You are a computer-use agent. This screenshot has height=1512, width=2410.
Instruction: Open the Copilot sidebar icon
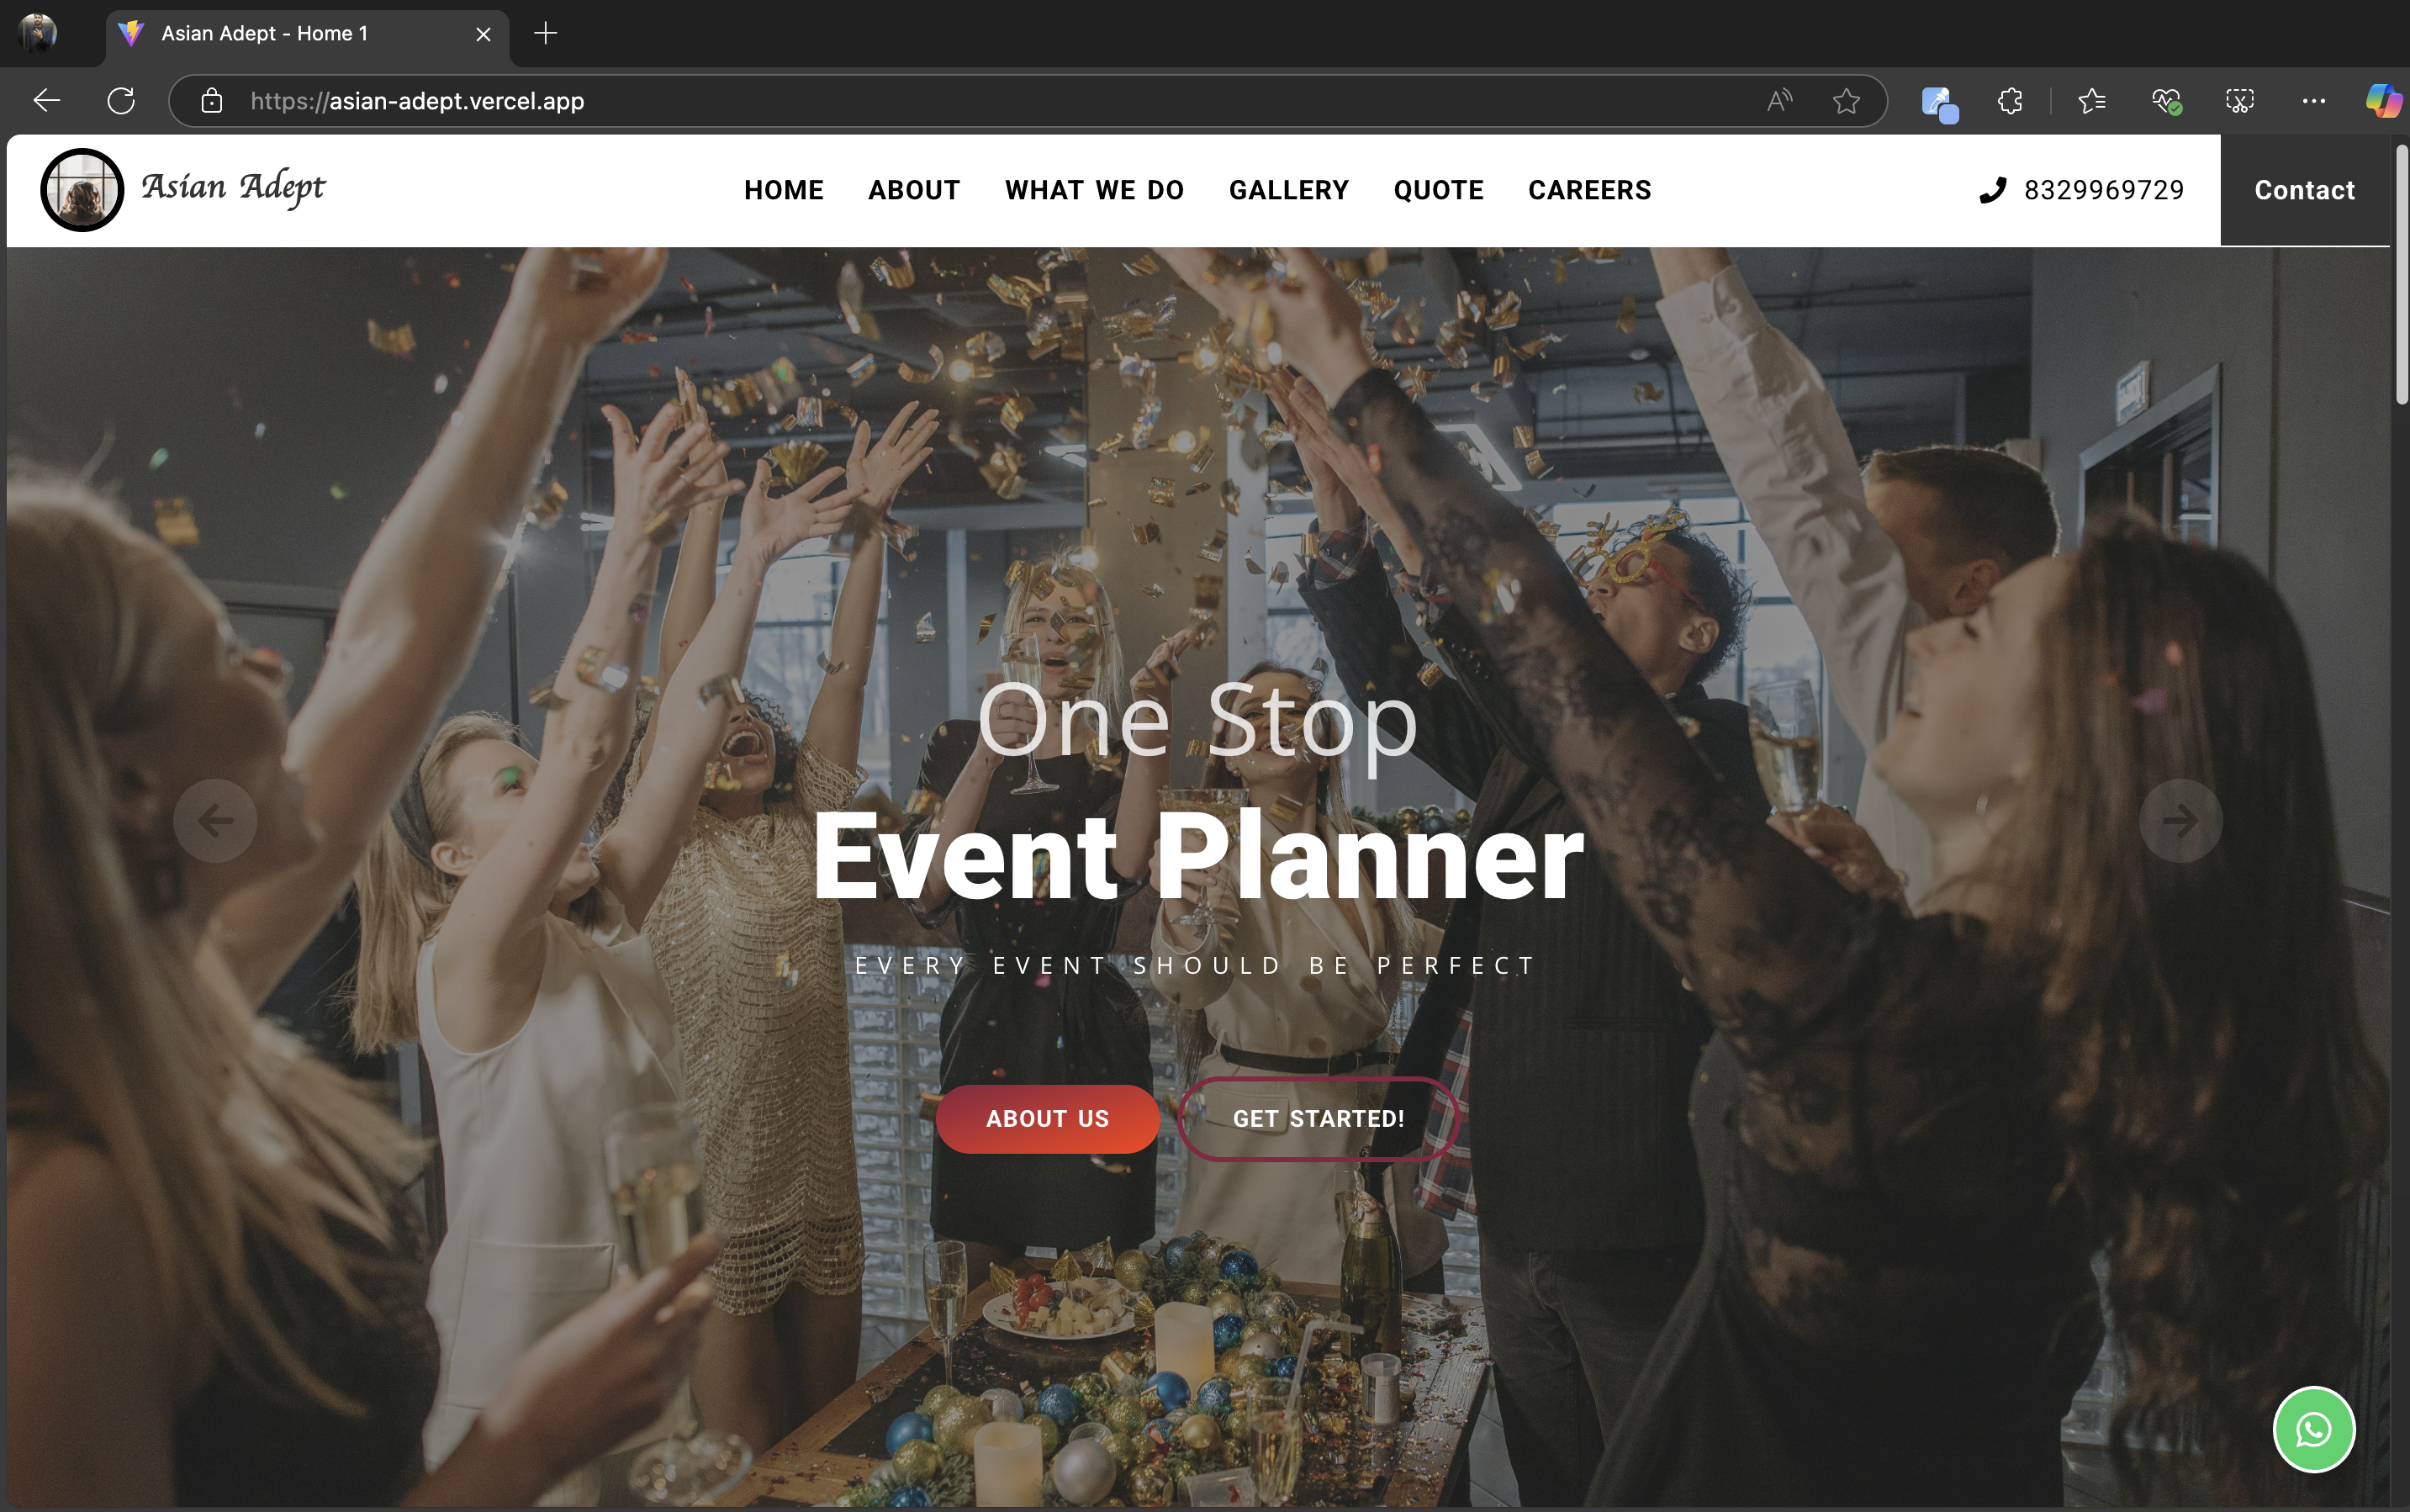click(x=2384, y=101)
